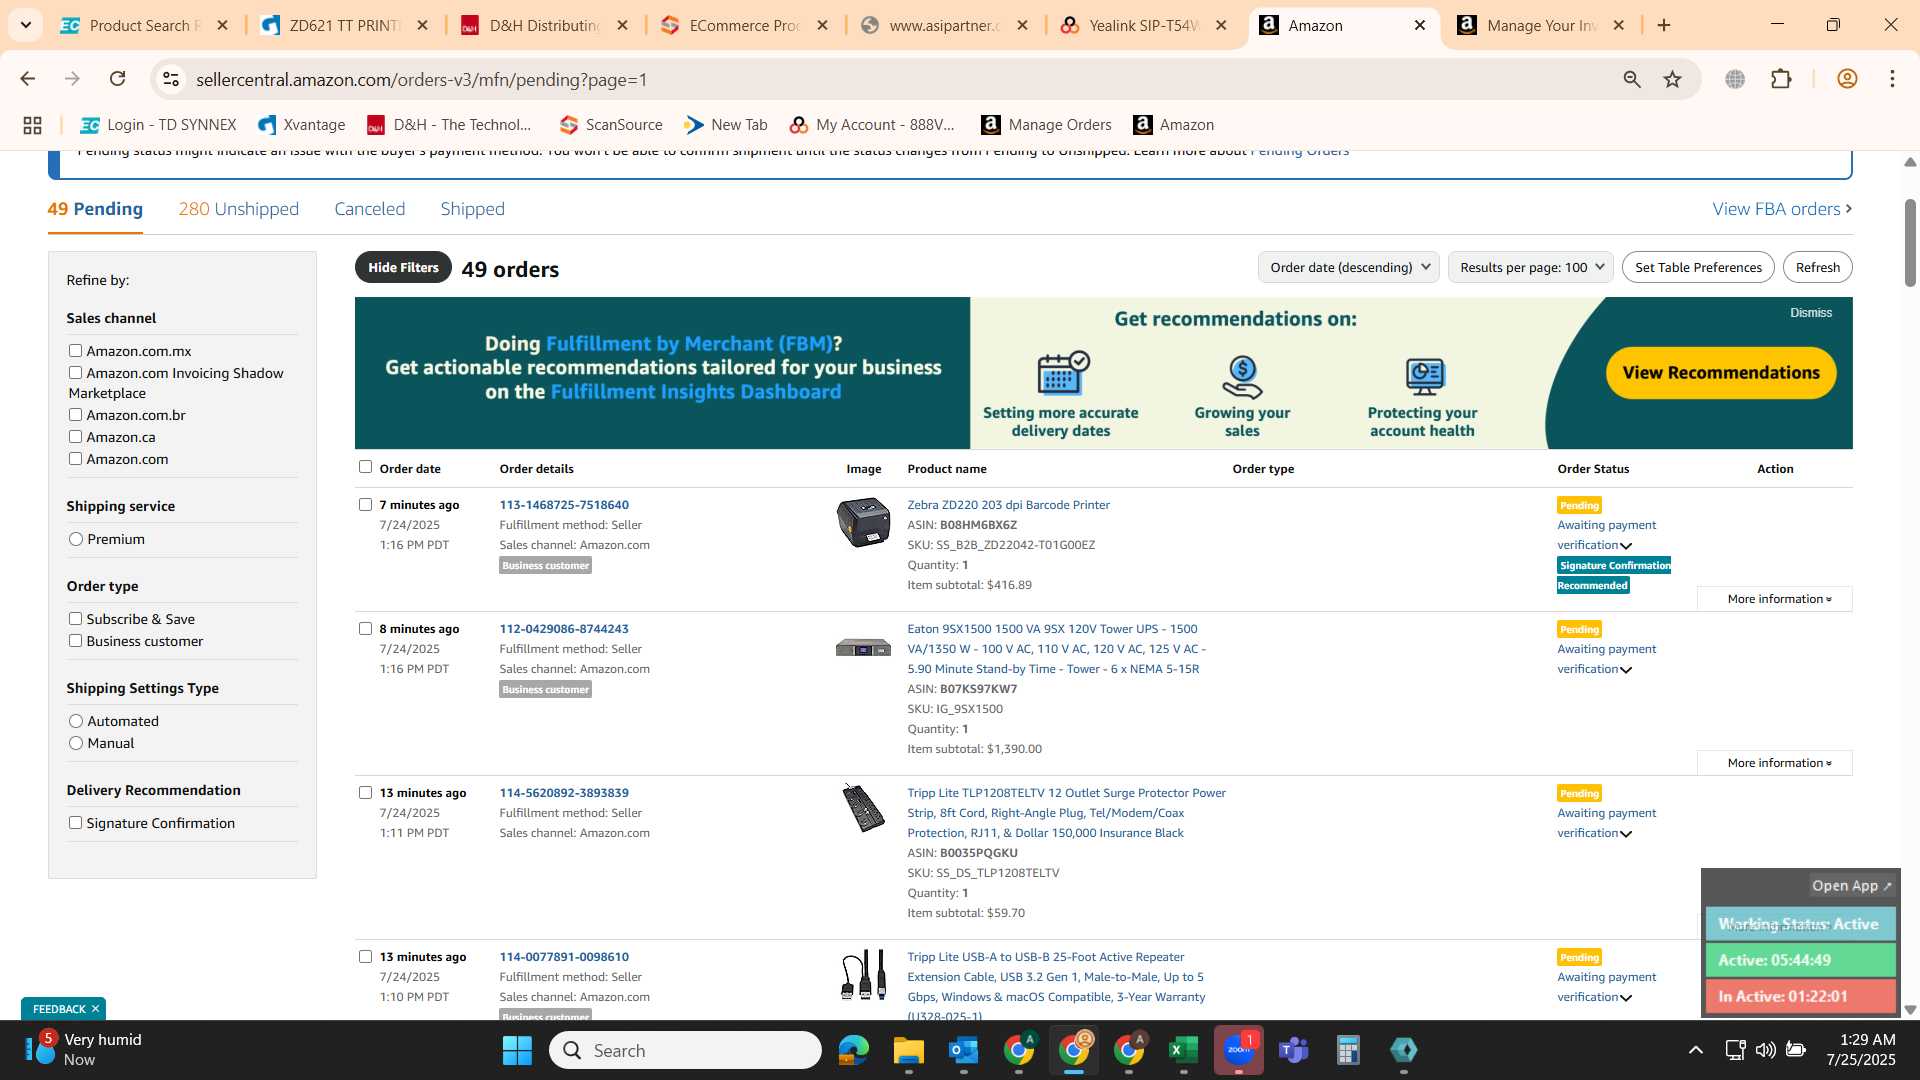
Task: Check the Amazon.ca sales channel filter
Action: 75,437
